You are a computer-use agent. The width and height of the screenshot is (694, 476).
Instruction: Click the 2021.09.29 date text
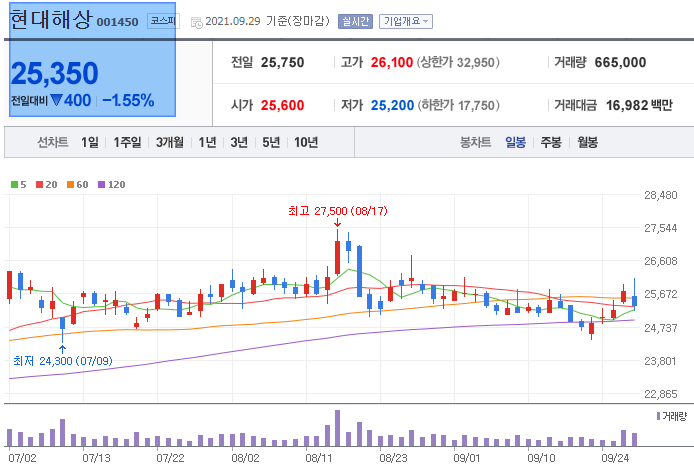233,21
